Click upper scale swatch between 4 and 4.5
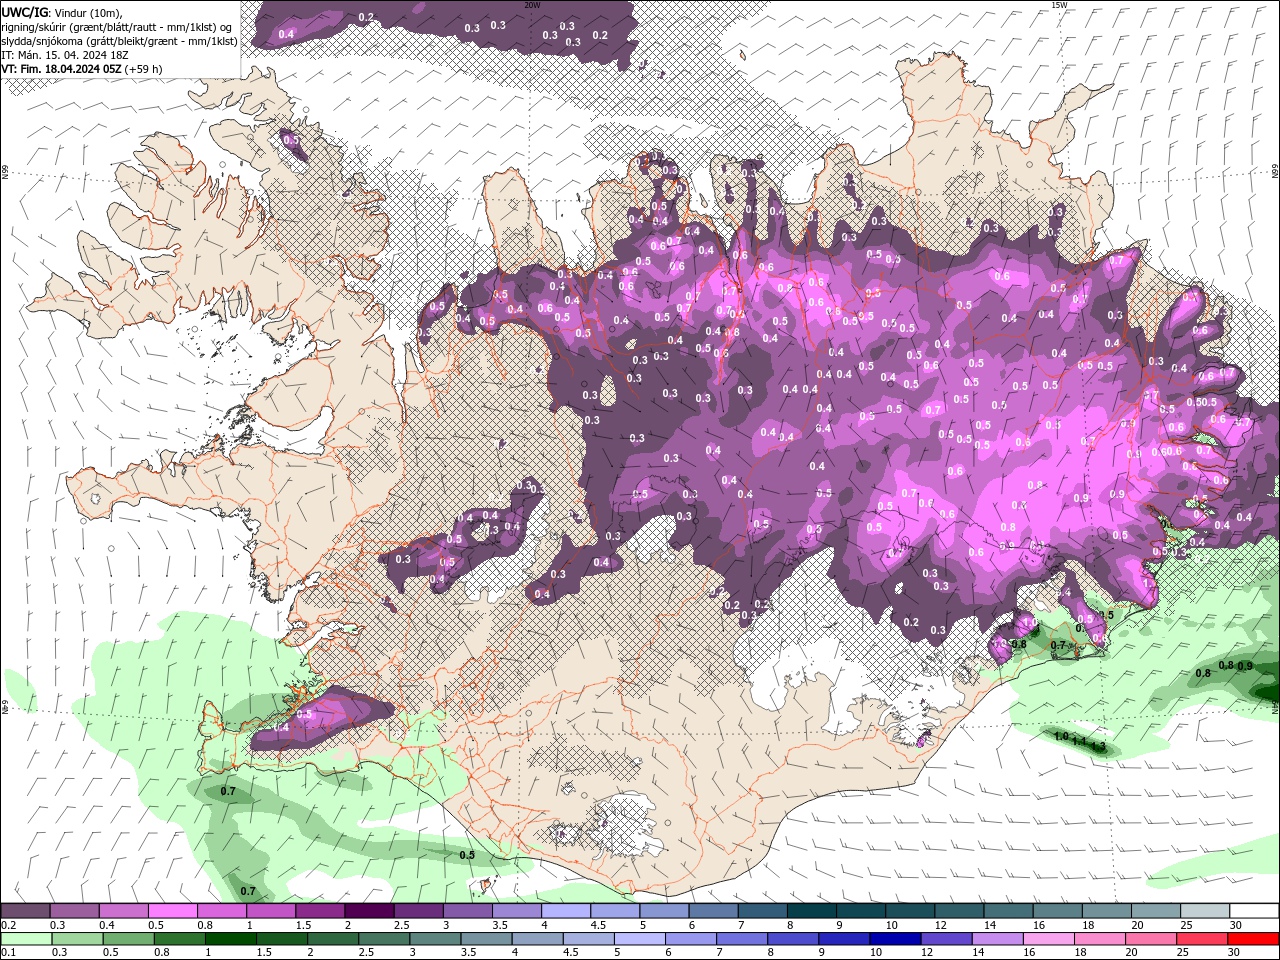 point(566,911)
